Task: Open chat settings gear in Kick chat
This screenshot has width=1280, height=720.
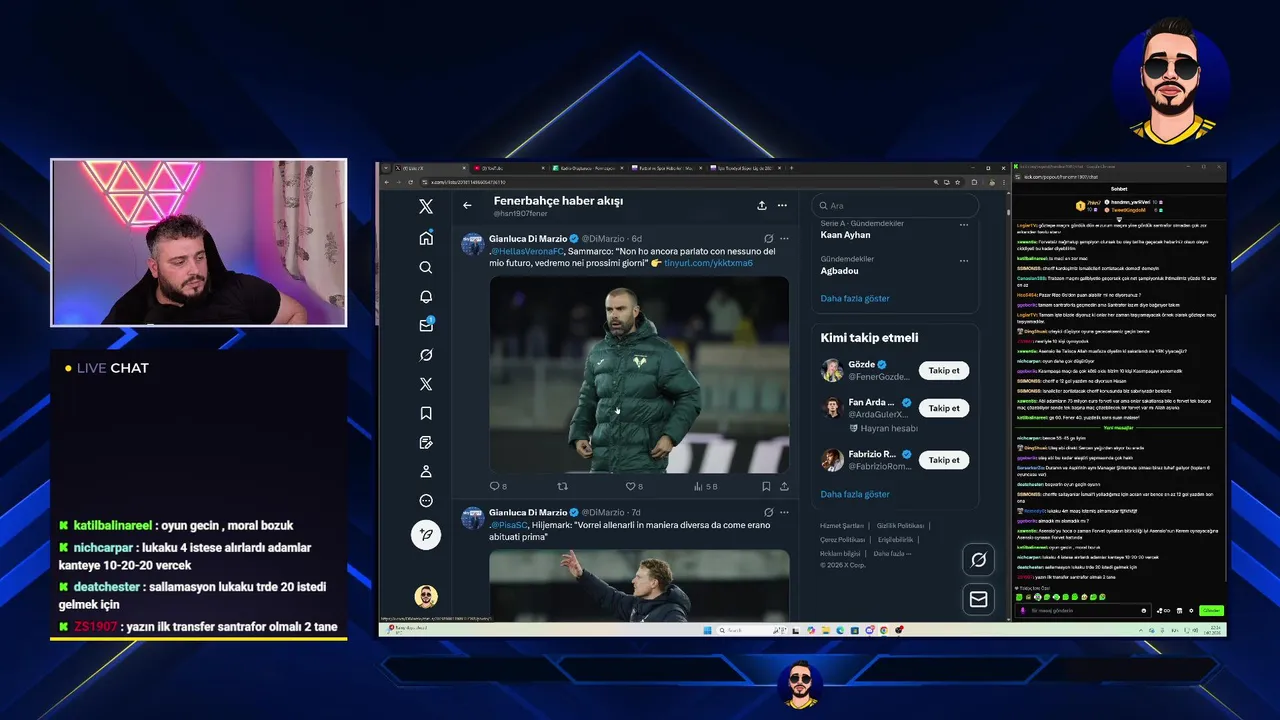Action: point(1191,611)
